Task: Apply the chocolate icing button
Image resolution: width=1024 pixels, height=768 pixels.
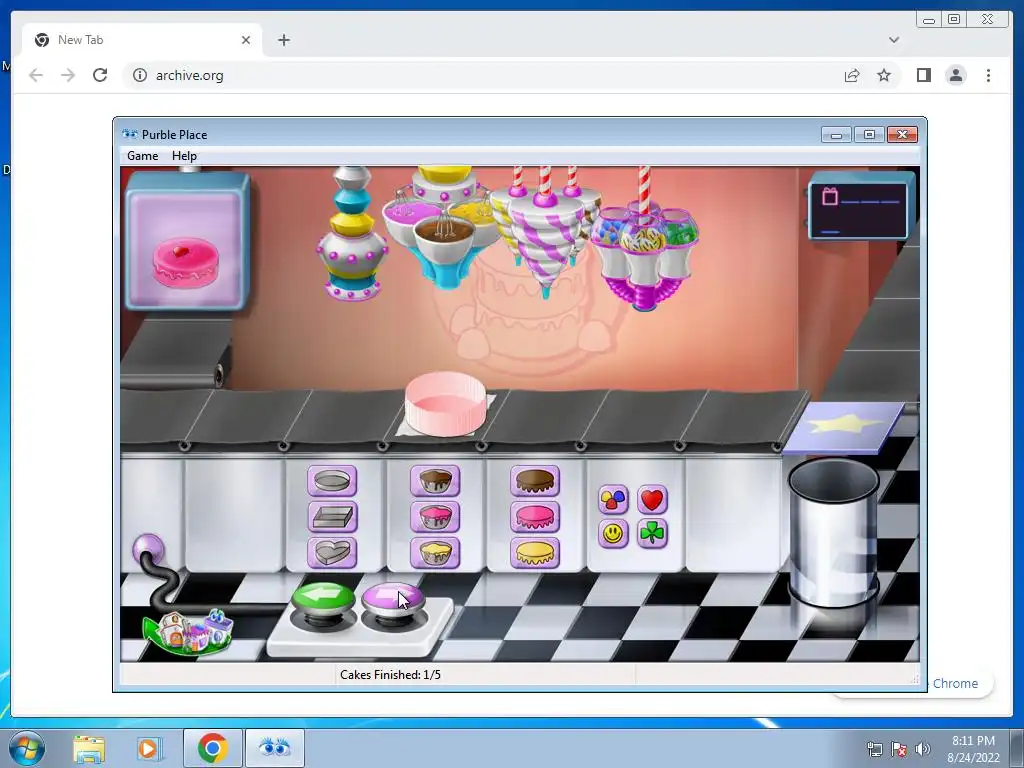Action: (x=535, y=481)
